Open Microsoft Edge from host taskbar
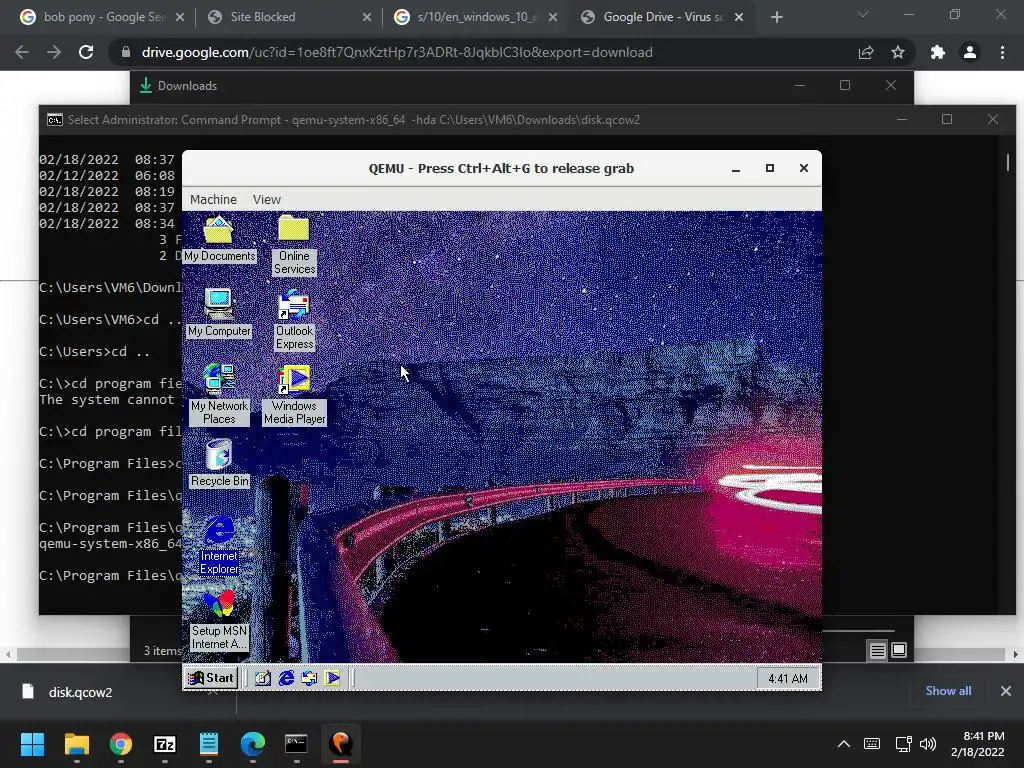The height and width of the screenshot is (768, 1024). point(253,744)
